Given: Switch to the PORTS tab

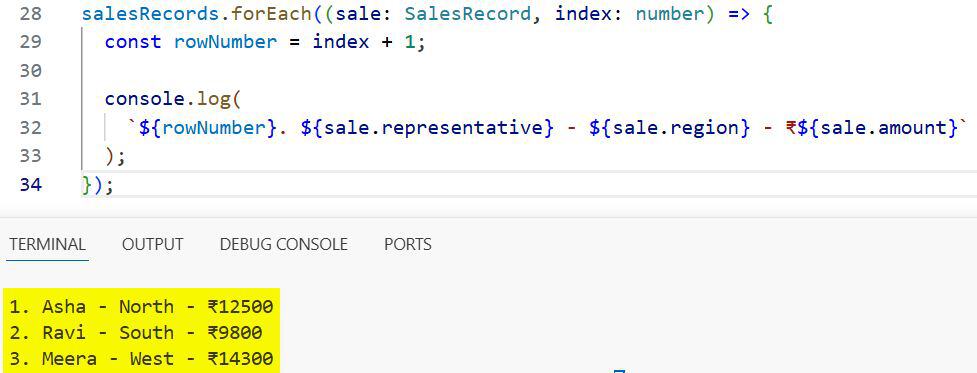Looking at the screenshot, I should pyautogui.click(x=407, y=244).
